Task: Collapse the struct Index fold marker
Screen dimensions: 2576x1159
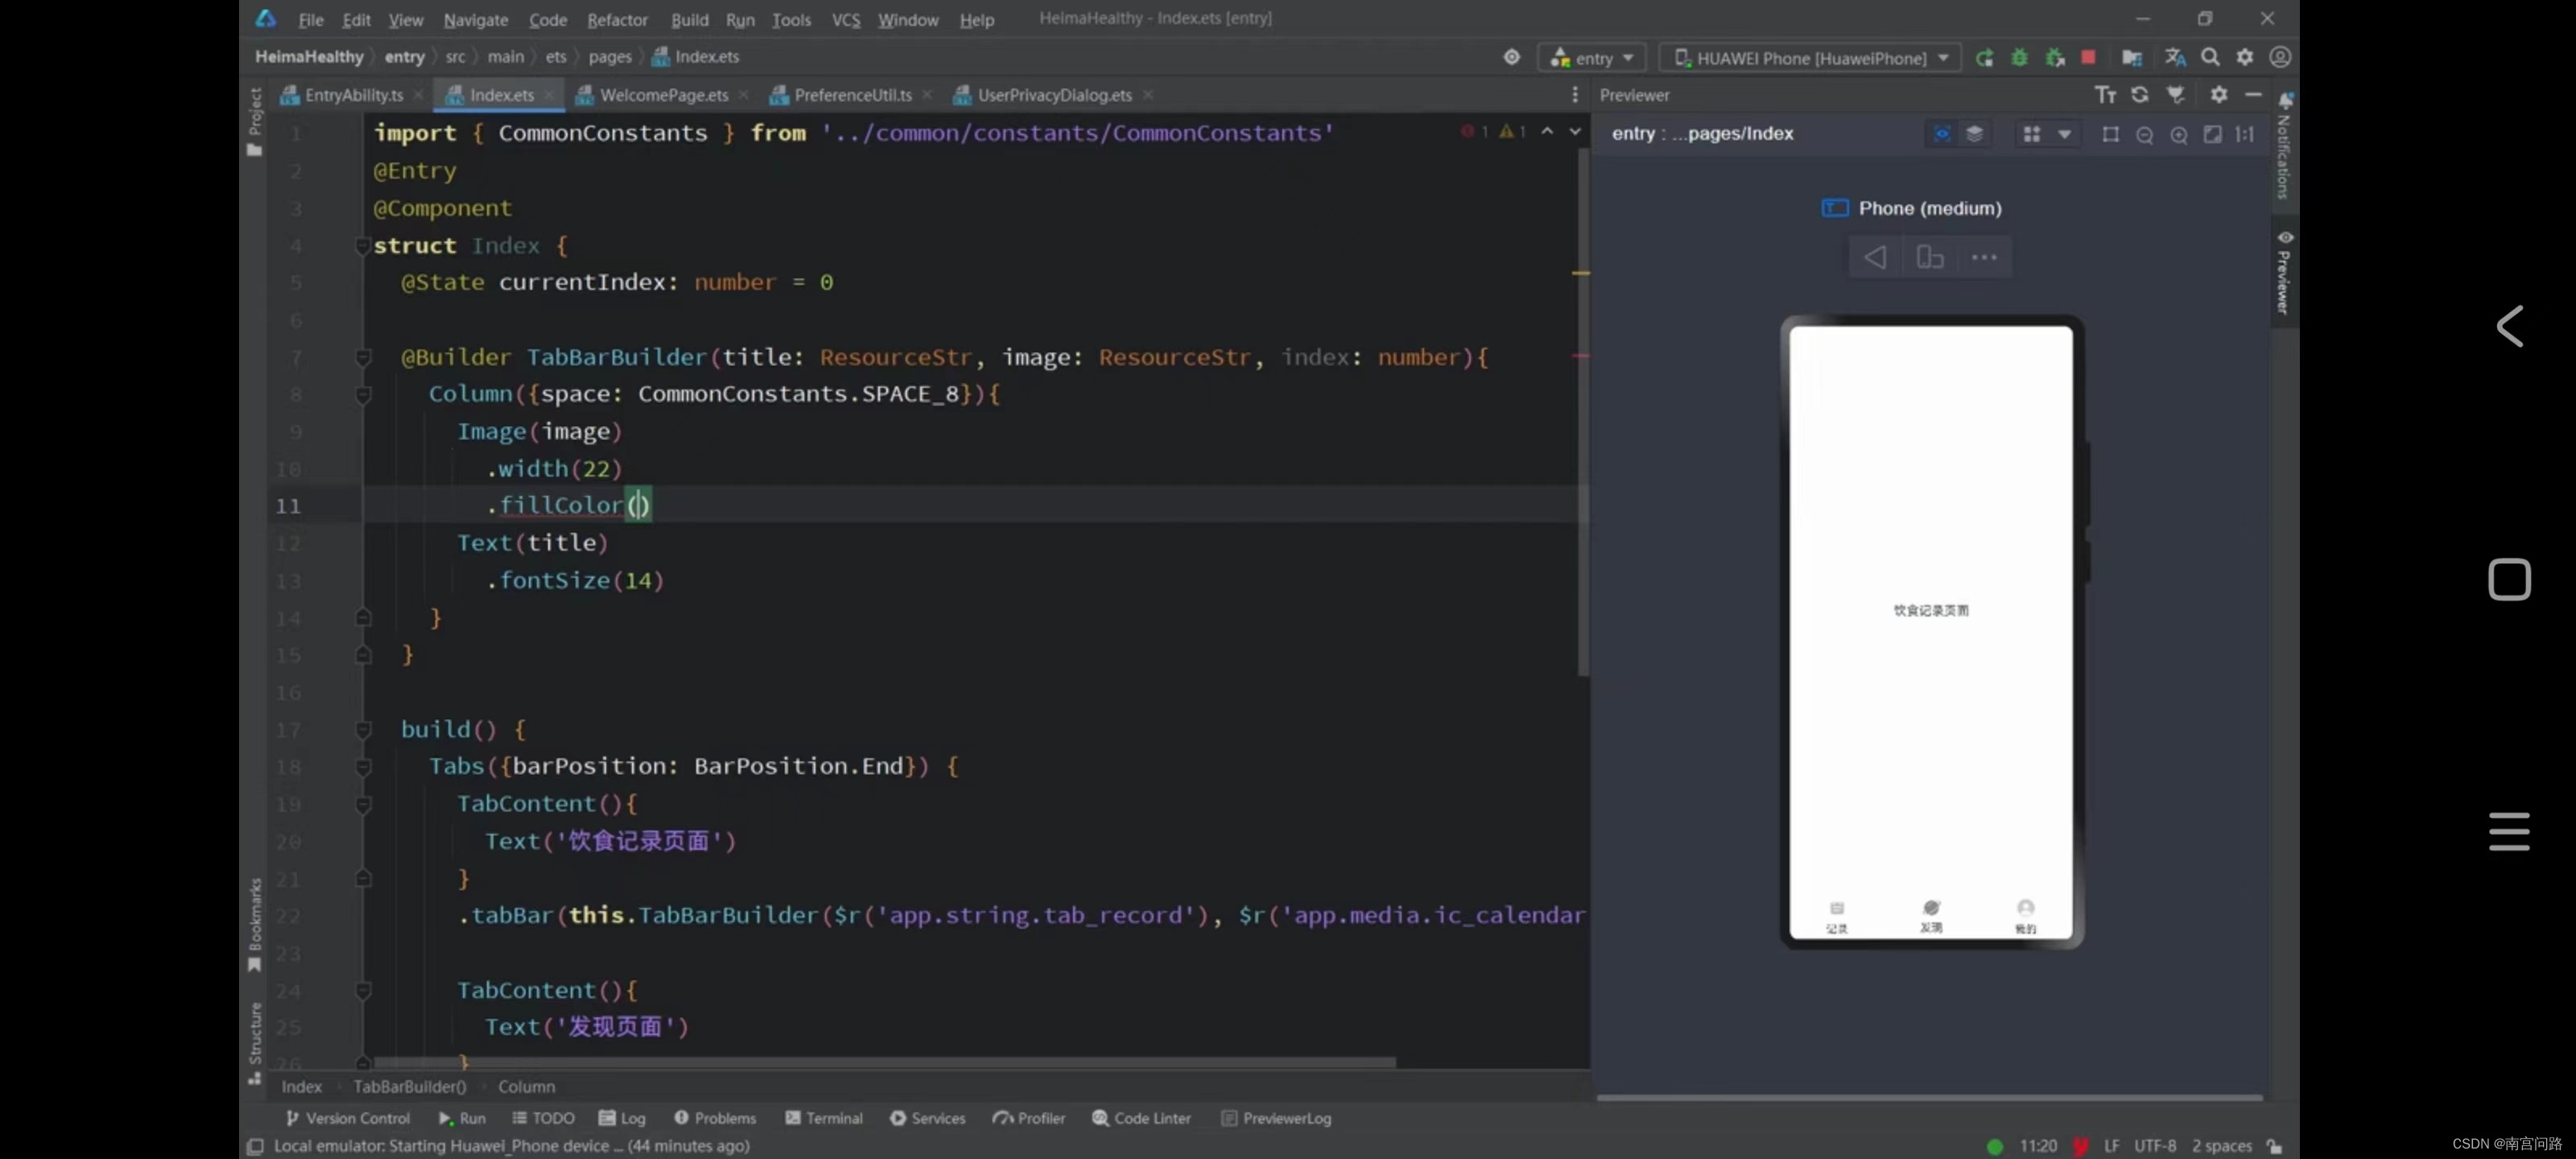Action: [363, 246]
